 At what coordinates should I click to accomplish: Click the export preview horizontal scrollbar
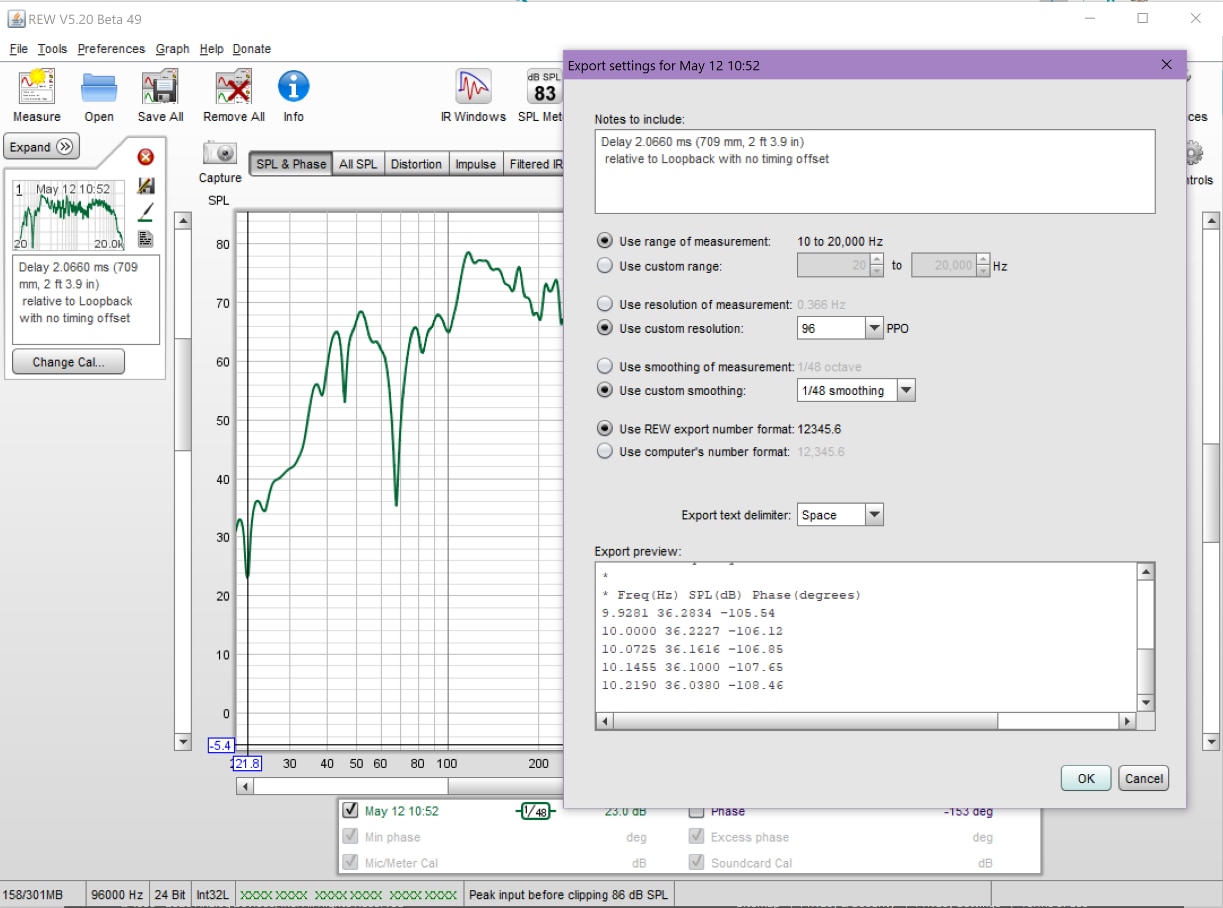[x=805, y=720]
